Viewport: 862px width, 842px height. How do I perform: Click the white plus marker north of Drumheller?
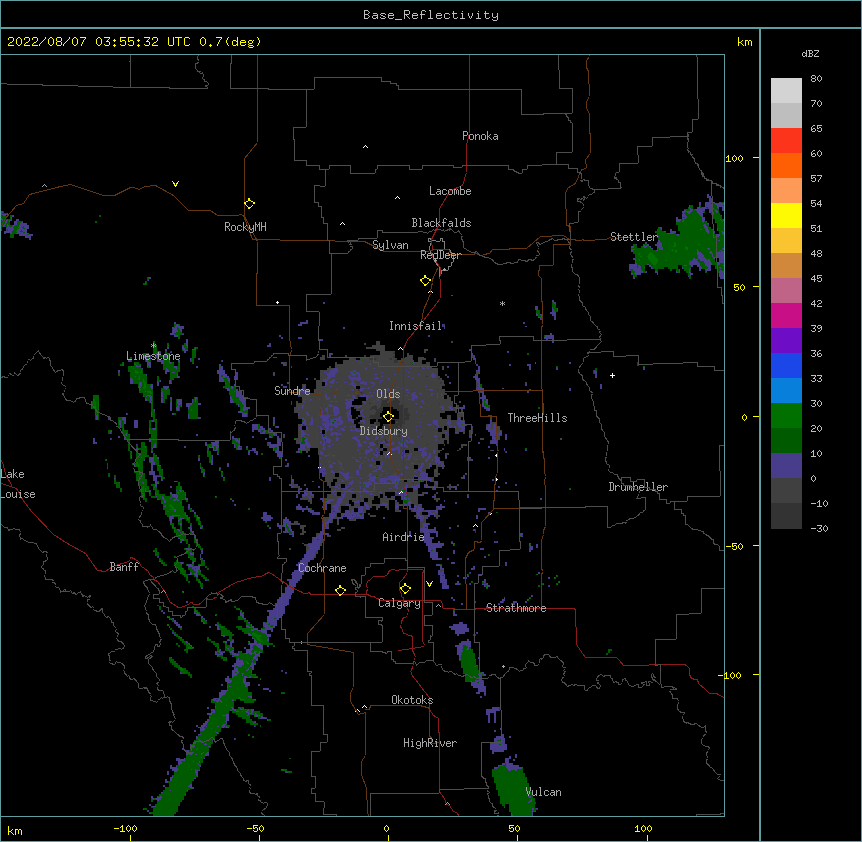point(612,375)
